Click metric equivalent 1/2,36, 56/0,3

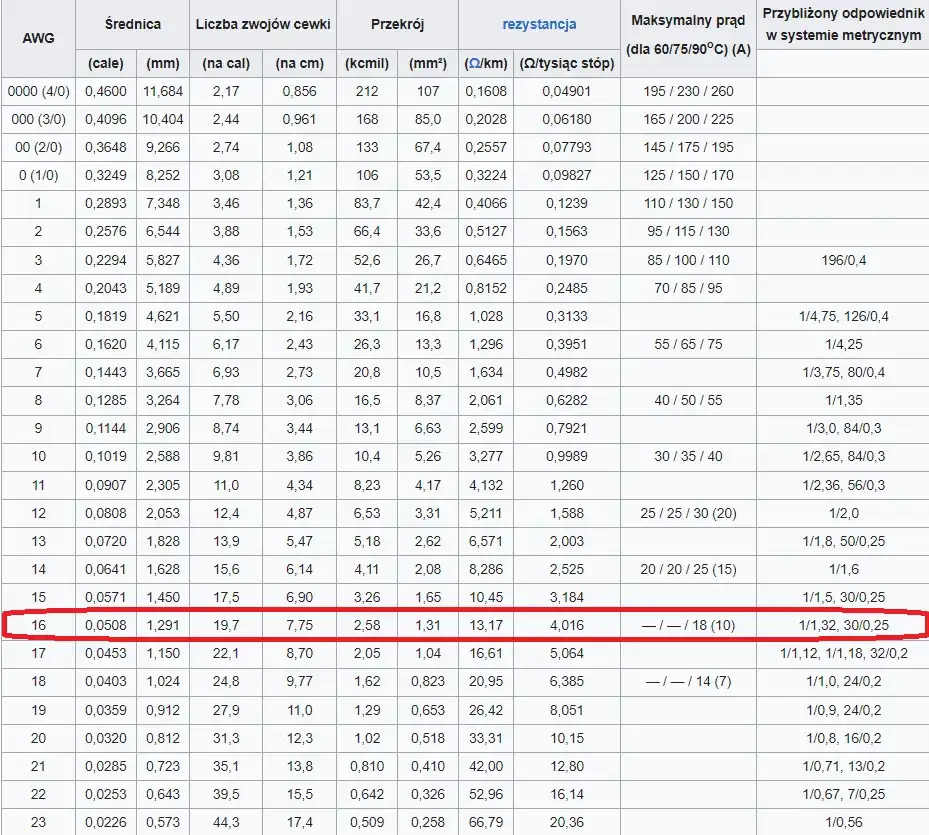(x=844, y=485)
